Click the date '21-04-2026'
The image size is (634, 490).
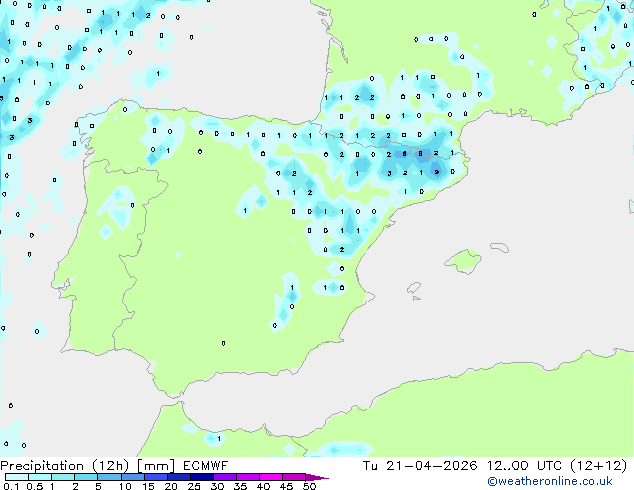pyautogui.click(x=431, y=466)
